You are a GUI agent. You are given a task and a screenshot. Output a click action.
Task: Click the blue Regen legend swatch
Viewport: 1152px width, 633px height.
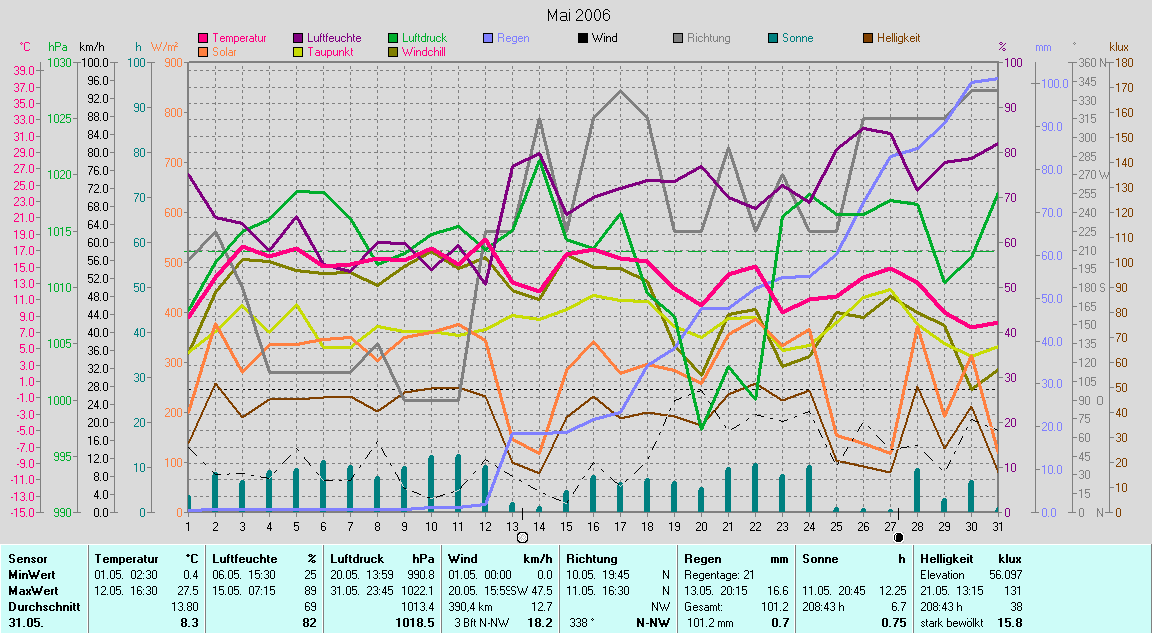487,38
